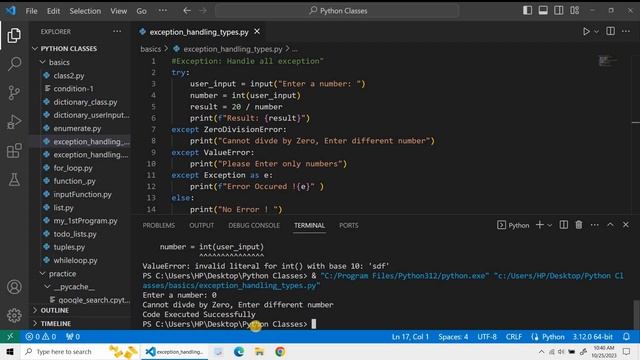Open the File menu

tap(31, 11)
